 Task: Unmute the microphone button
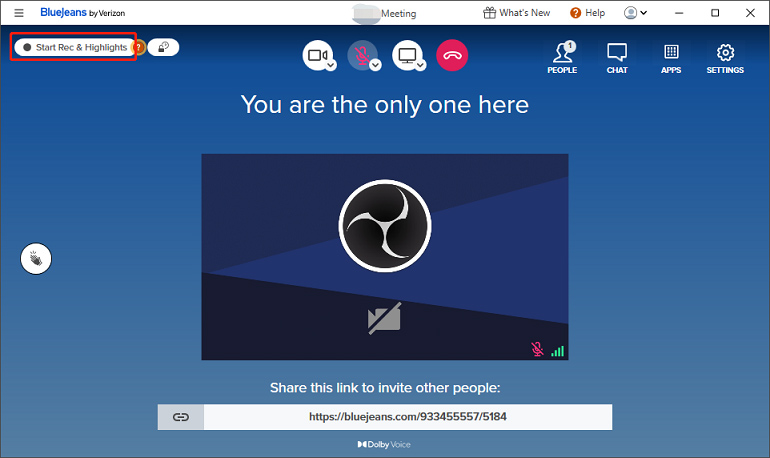(362, 55)
